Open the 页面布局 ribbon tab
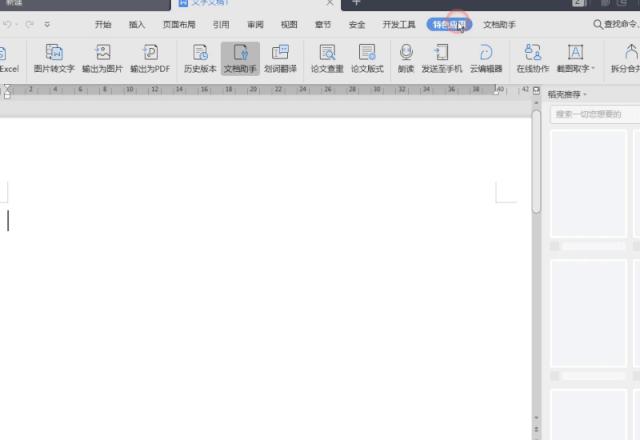This screenshot has height=440, width=640. 179,24
